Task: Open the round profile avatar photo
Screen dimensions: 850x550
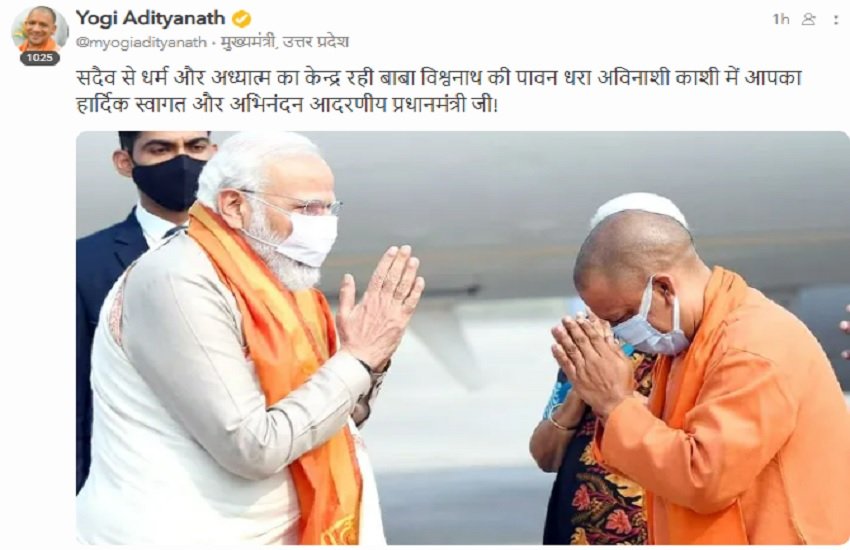Action: (40, 30)
